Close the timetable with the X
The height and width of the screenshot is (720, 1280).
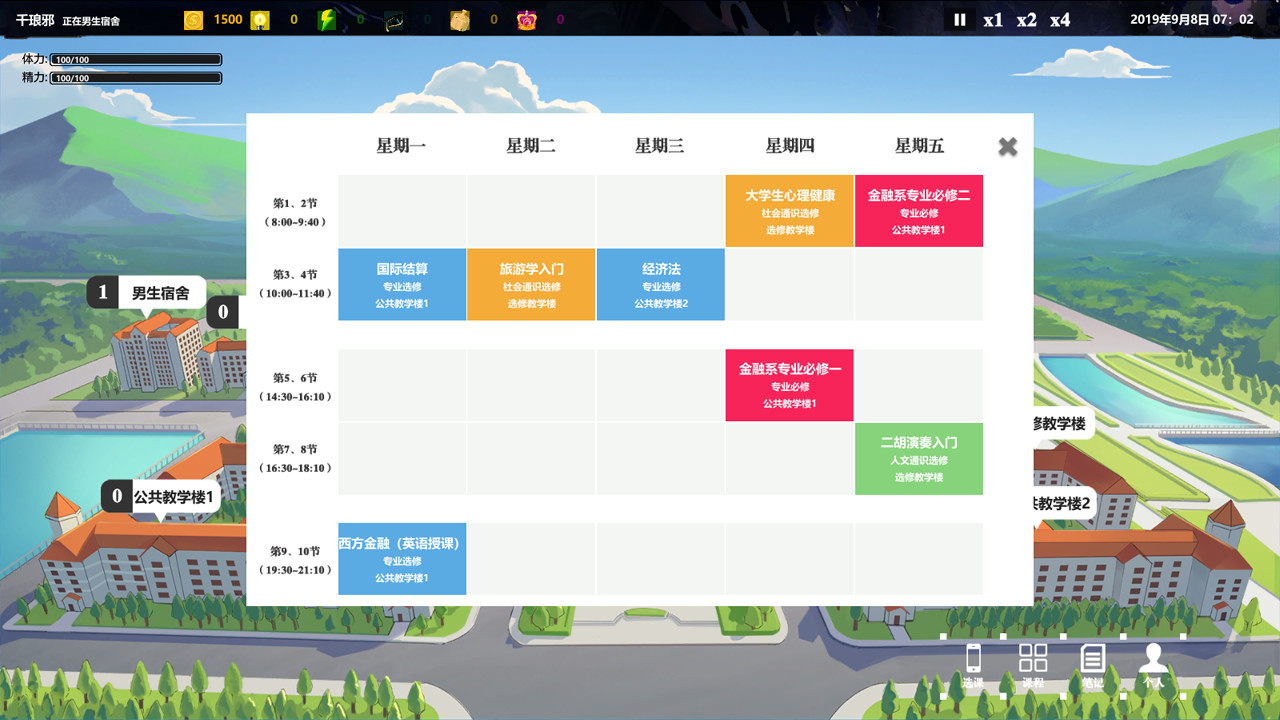[x=1008, y=147]
